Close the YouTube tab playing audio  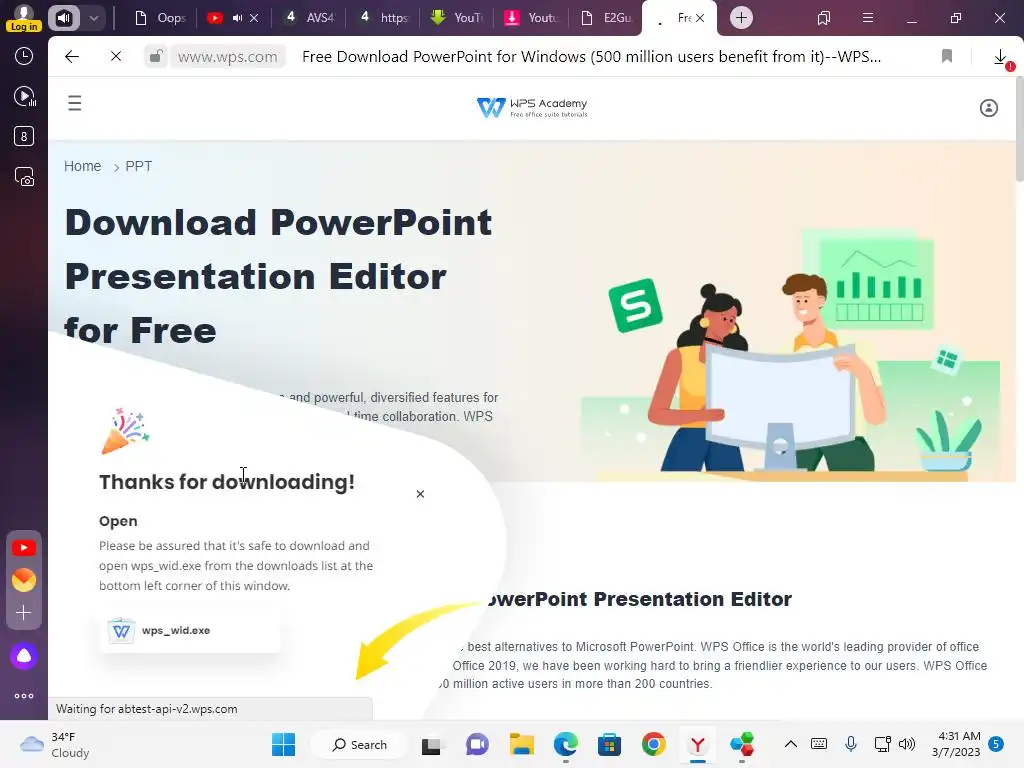[x=254, y=18]
